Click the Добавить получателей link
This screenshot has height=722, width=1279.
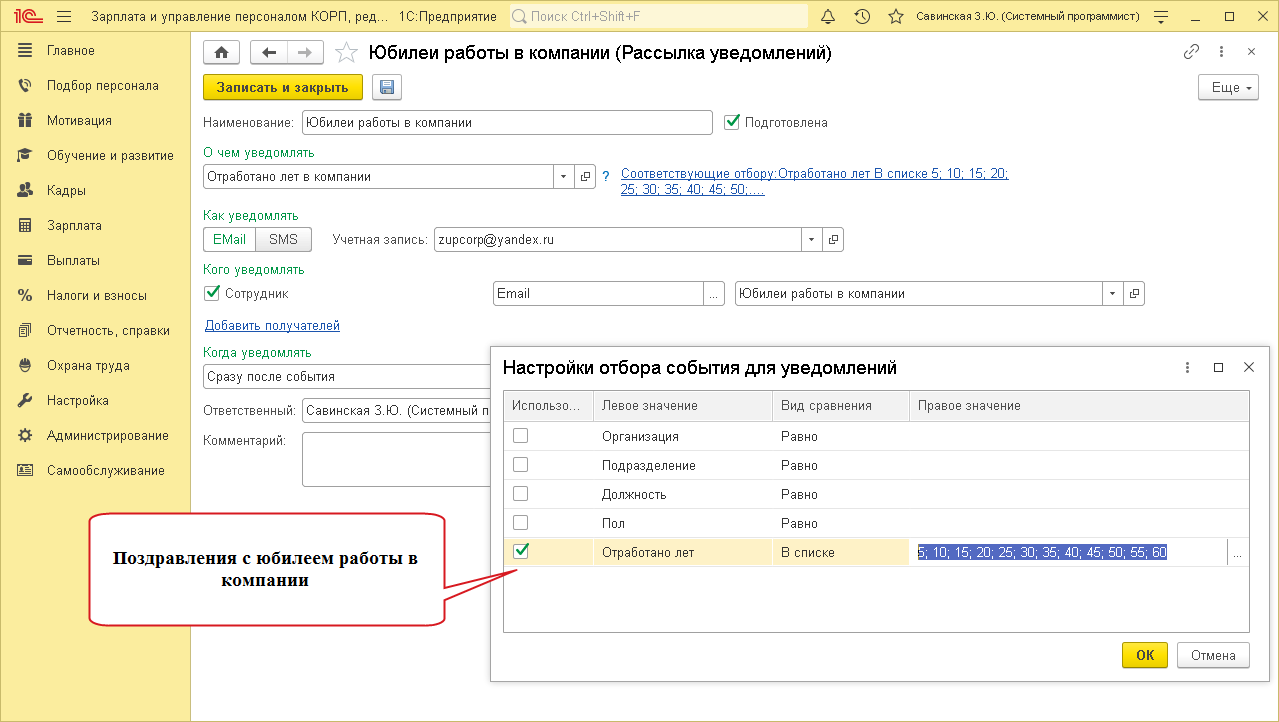(x=272, y=325)
